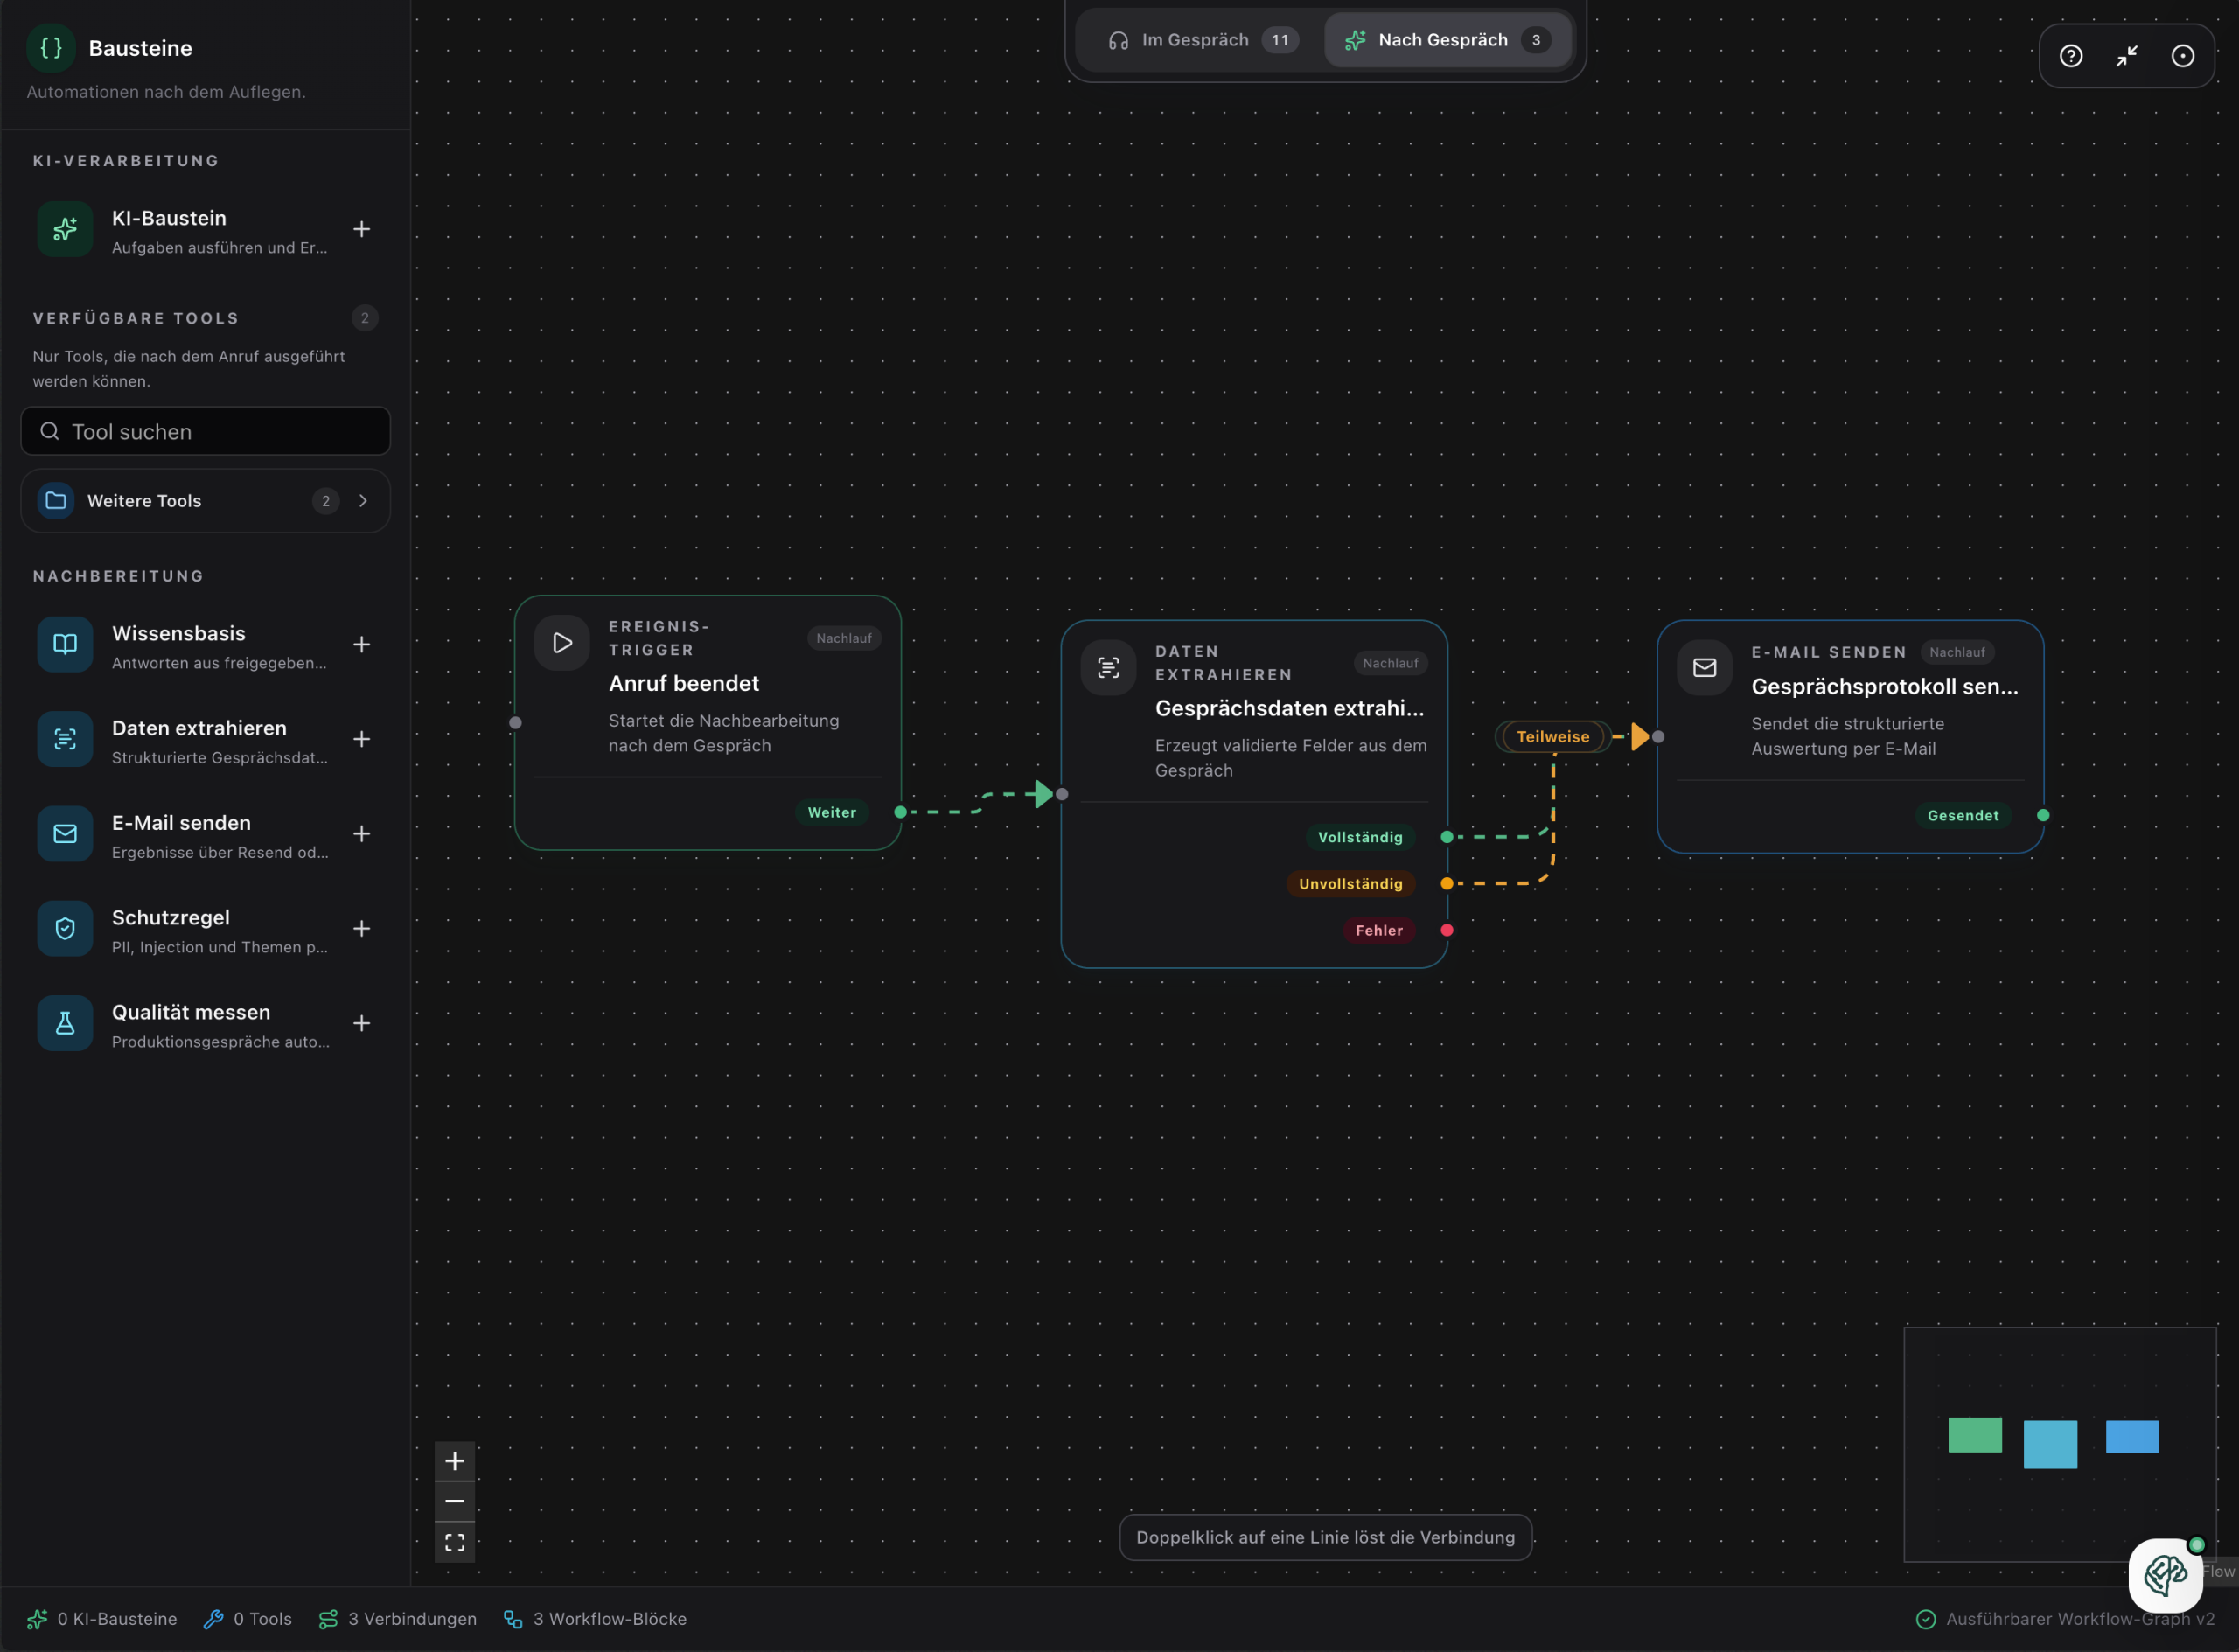Select the Weiter output handle
This screenshot has height=1652, width=2239.
click(901, 812)
